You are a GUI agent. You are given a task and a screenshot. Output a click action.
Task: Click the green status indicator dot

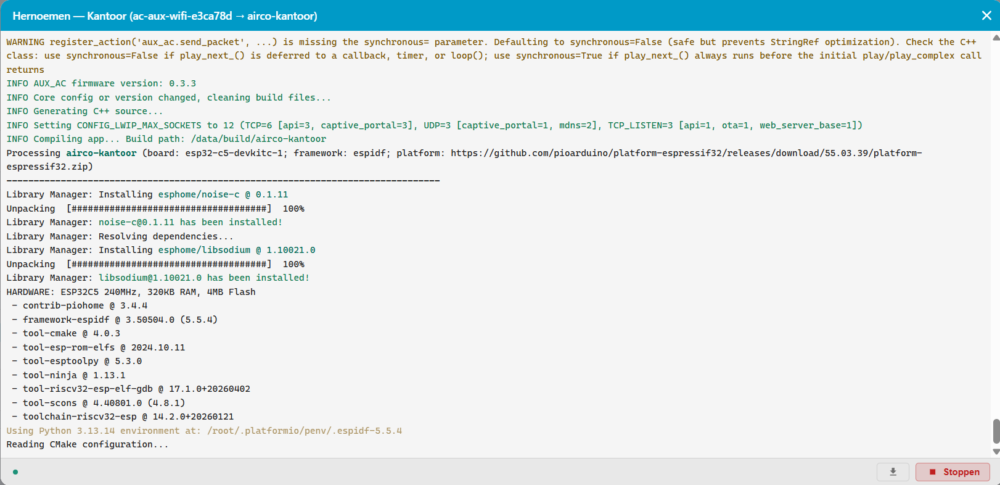coord(15,472)
